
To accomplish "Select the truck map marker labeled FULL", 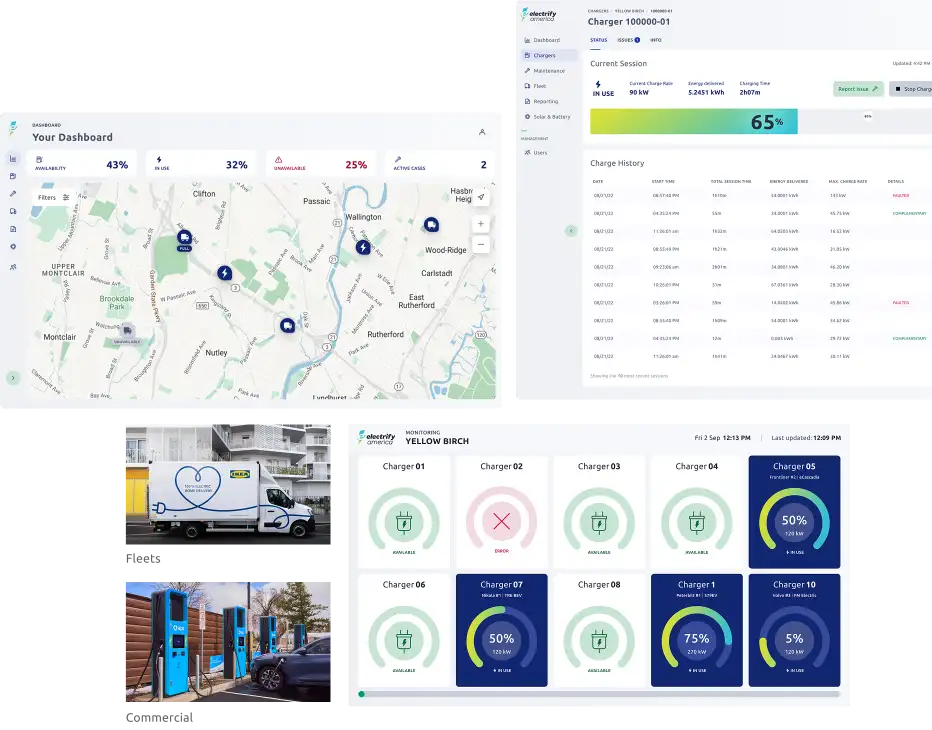I will [184, 239].
